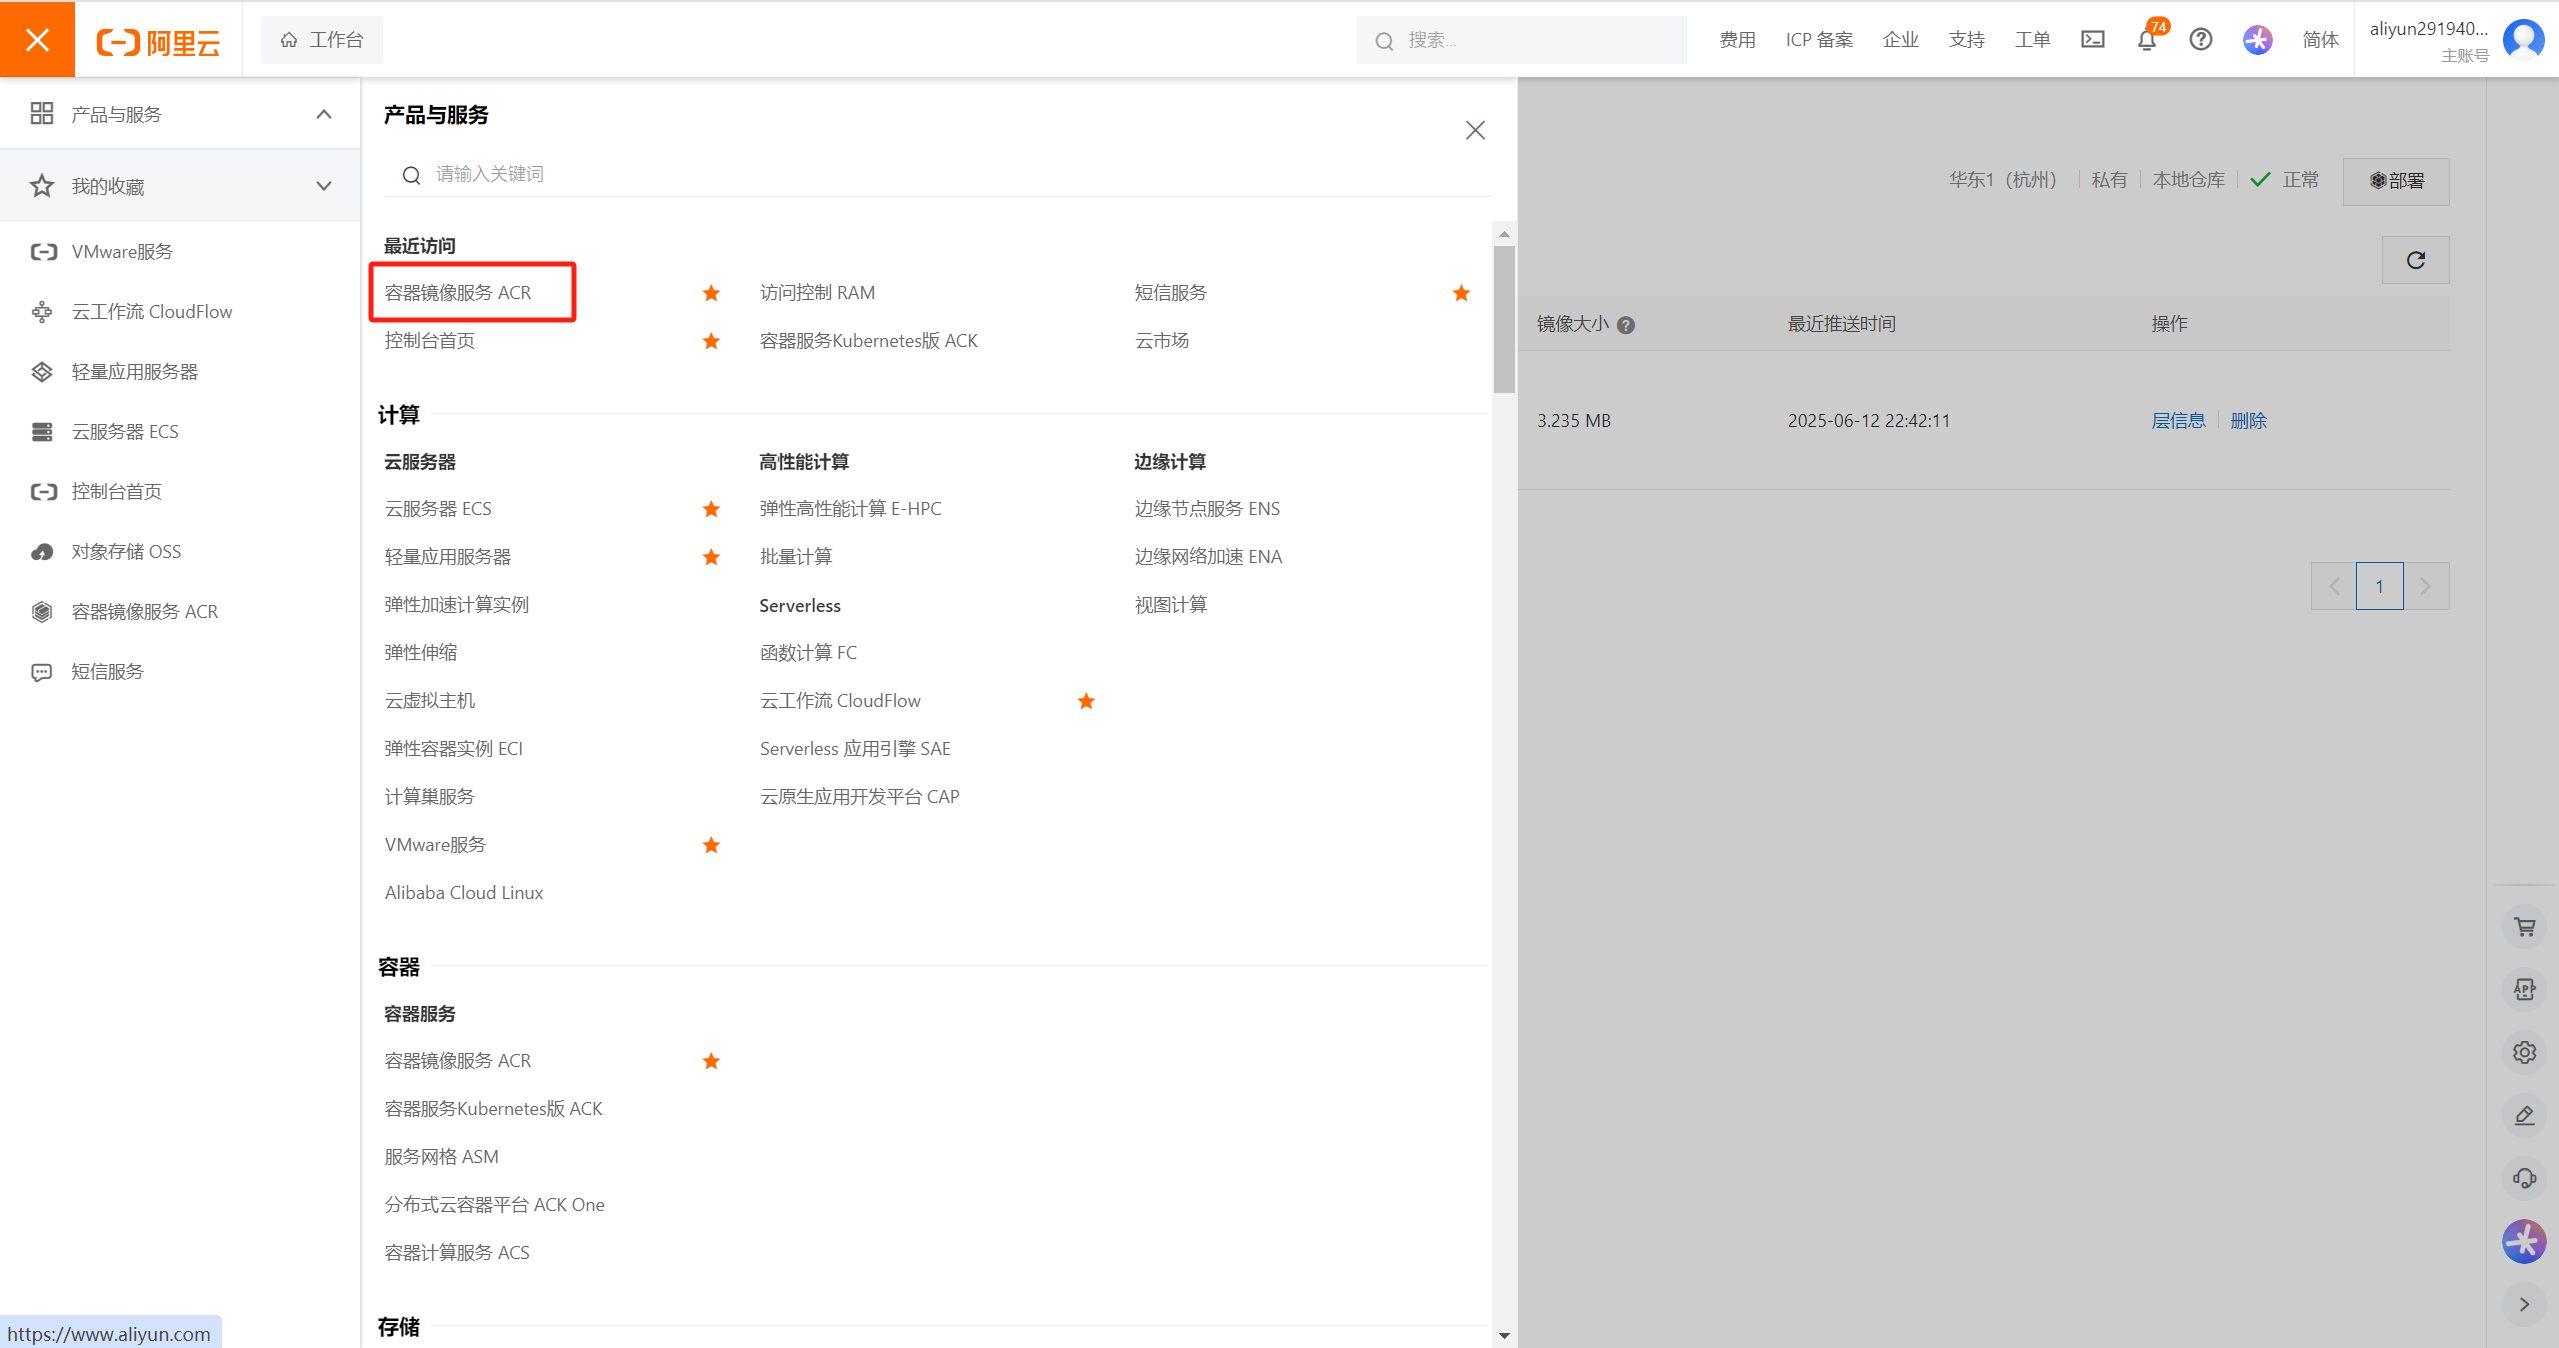Viewport: 2559px width, 1348px height.
Task: Open settings gear in right sidebar
Action: click(2524, 1052)
